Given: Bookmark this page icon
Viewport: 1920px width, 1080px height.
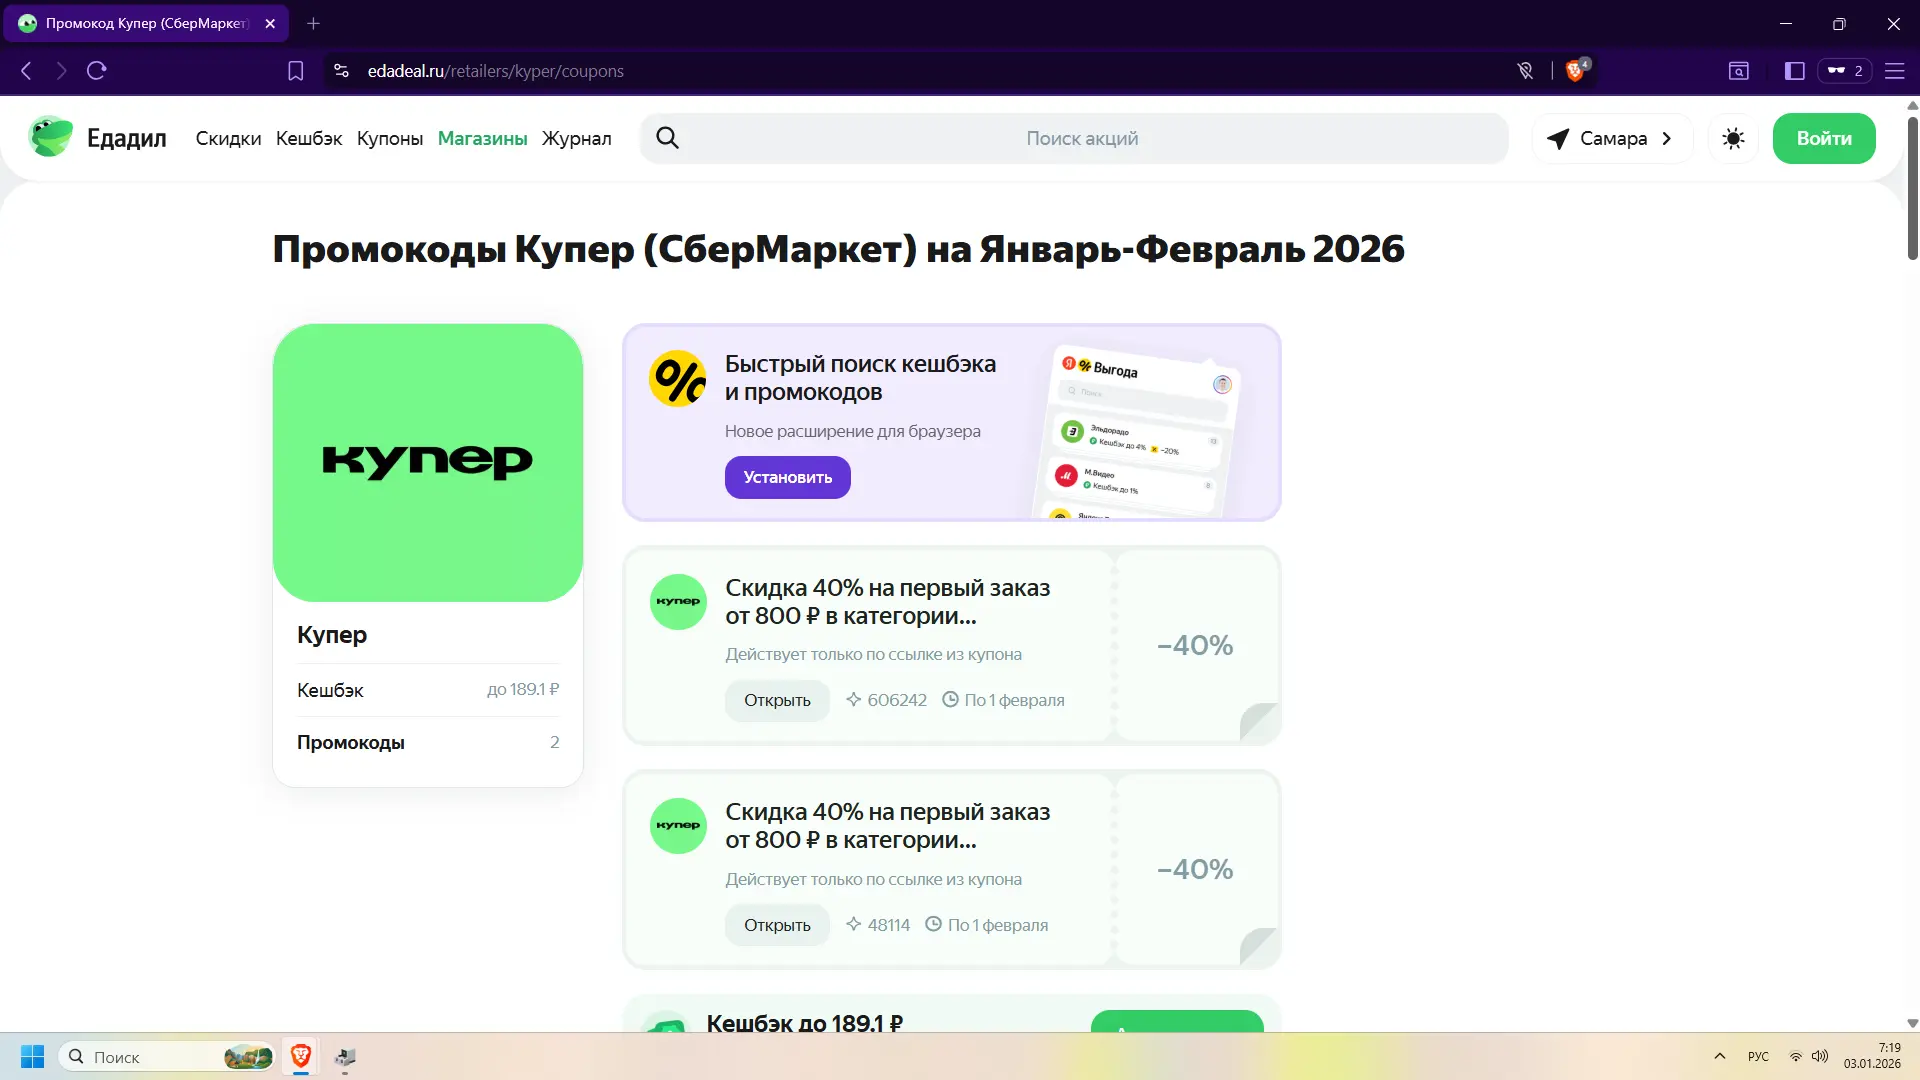Looking at the screenshot, I should [295, 71].
